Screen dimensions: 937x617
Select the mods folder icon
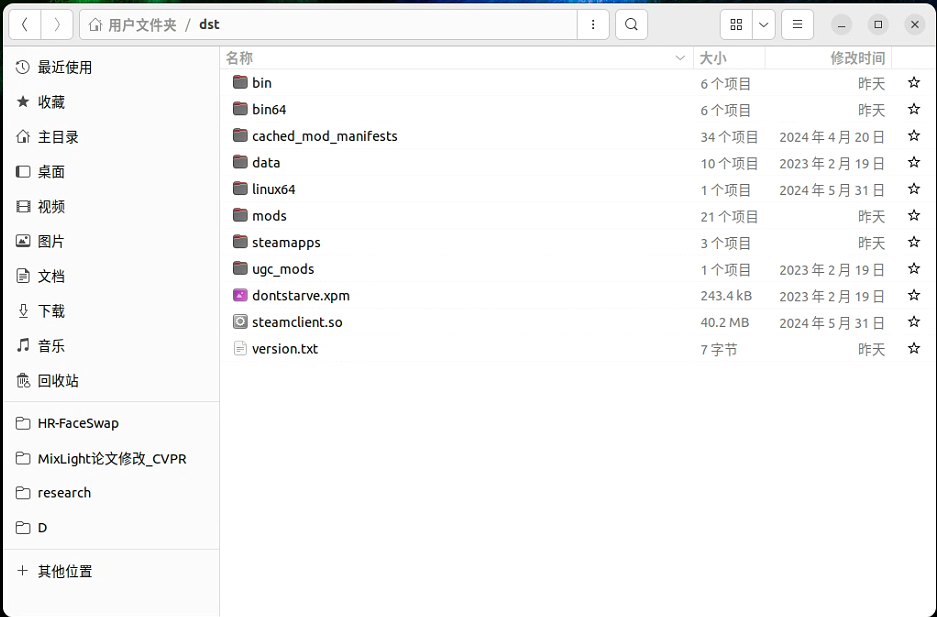(240, 215)
